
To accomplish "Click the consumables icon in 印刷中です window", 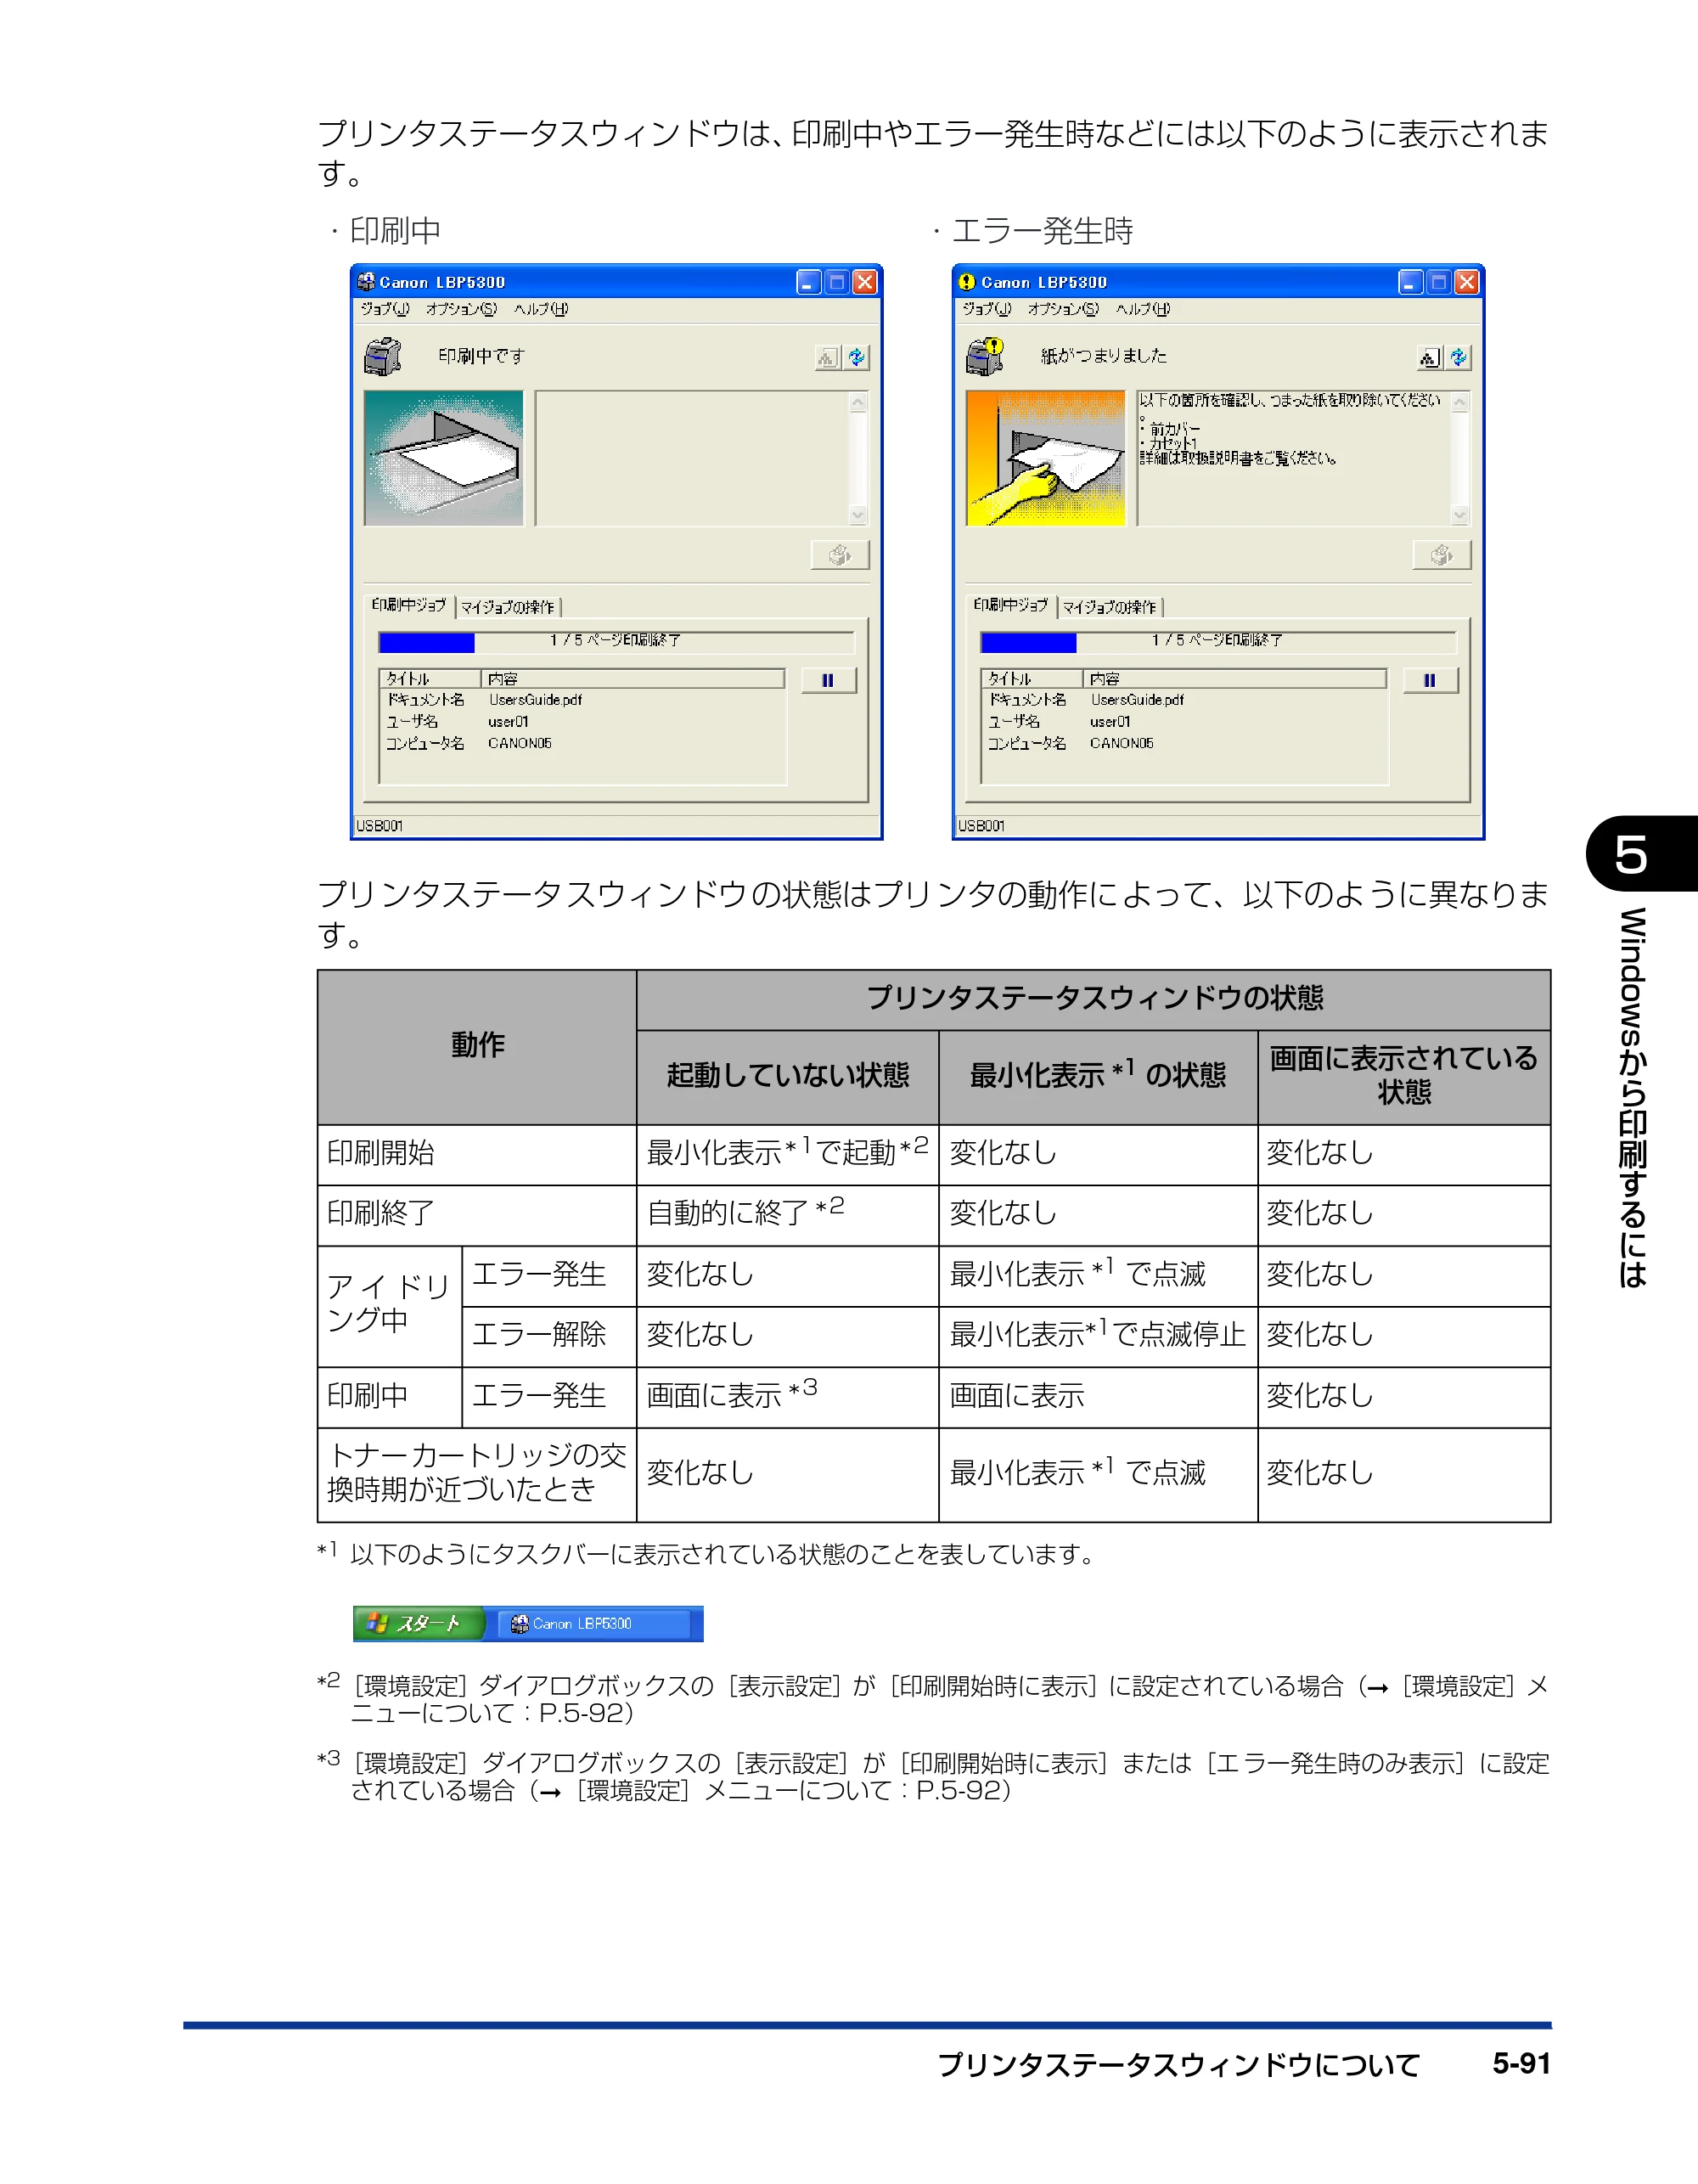I will click(x=826, y=357).
